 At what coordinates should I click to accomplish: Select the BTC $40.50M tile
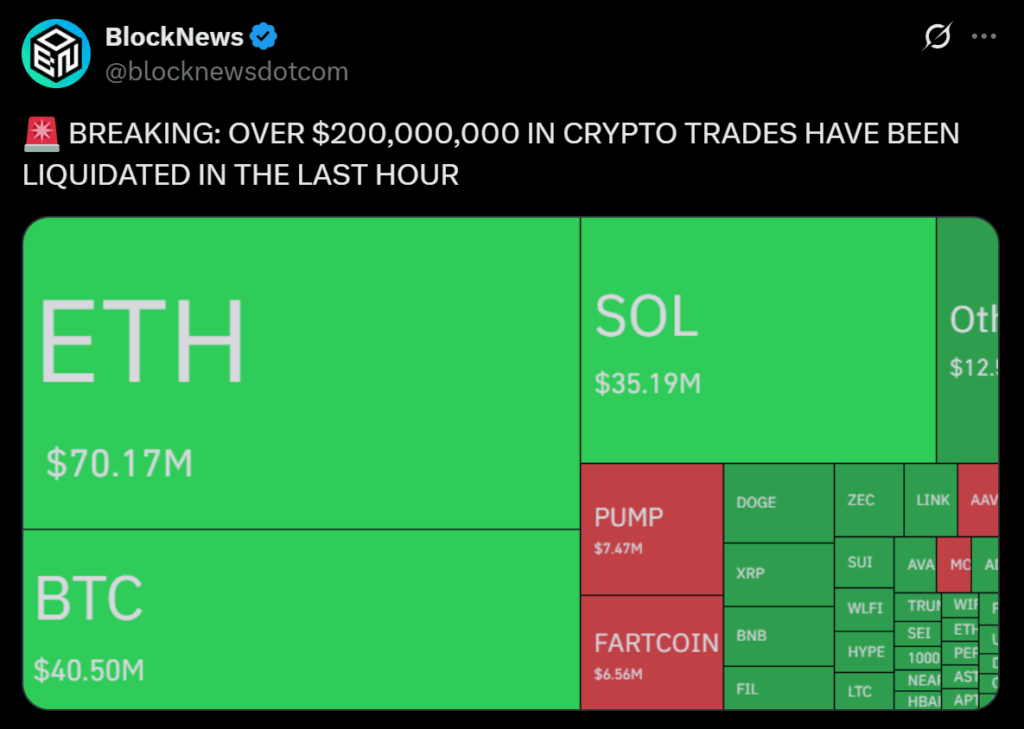tap(300, 620)
